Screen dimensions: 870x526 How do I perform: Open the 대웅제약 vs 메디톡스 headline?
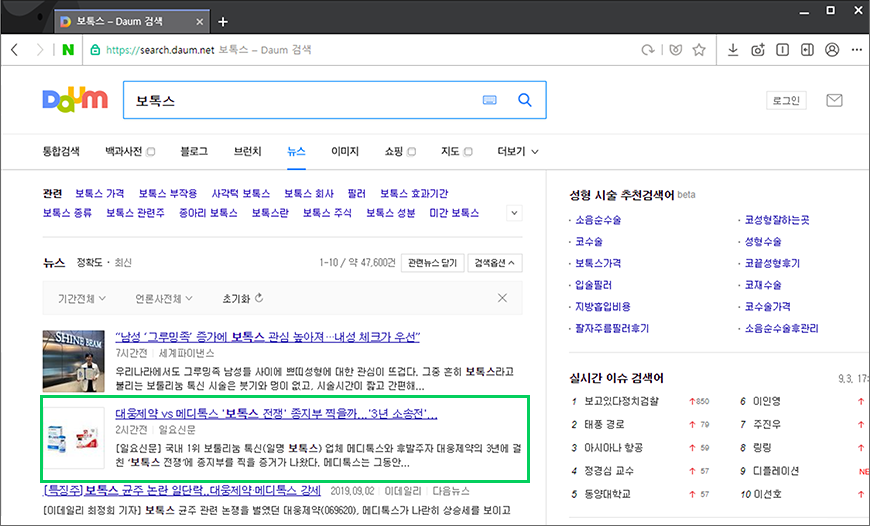tap(276, 413)
